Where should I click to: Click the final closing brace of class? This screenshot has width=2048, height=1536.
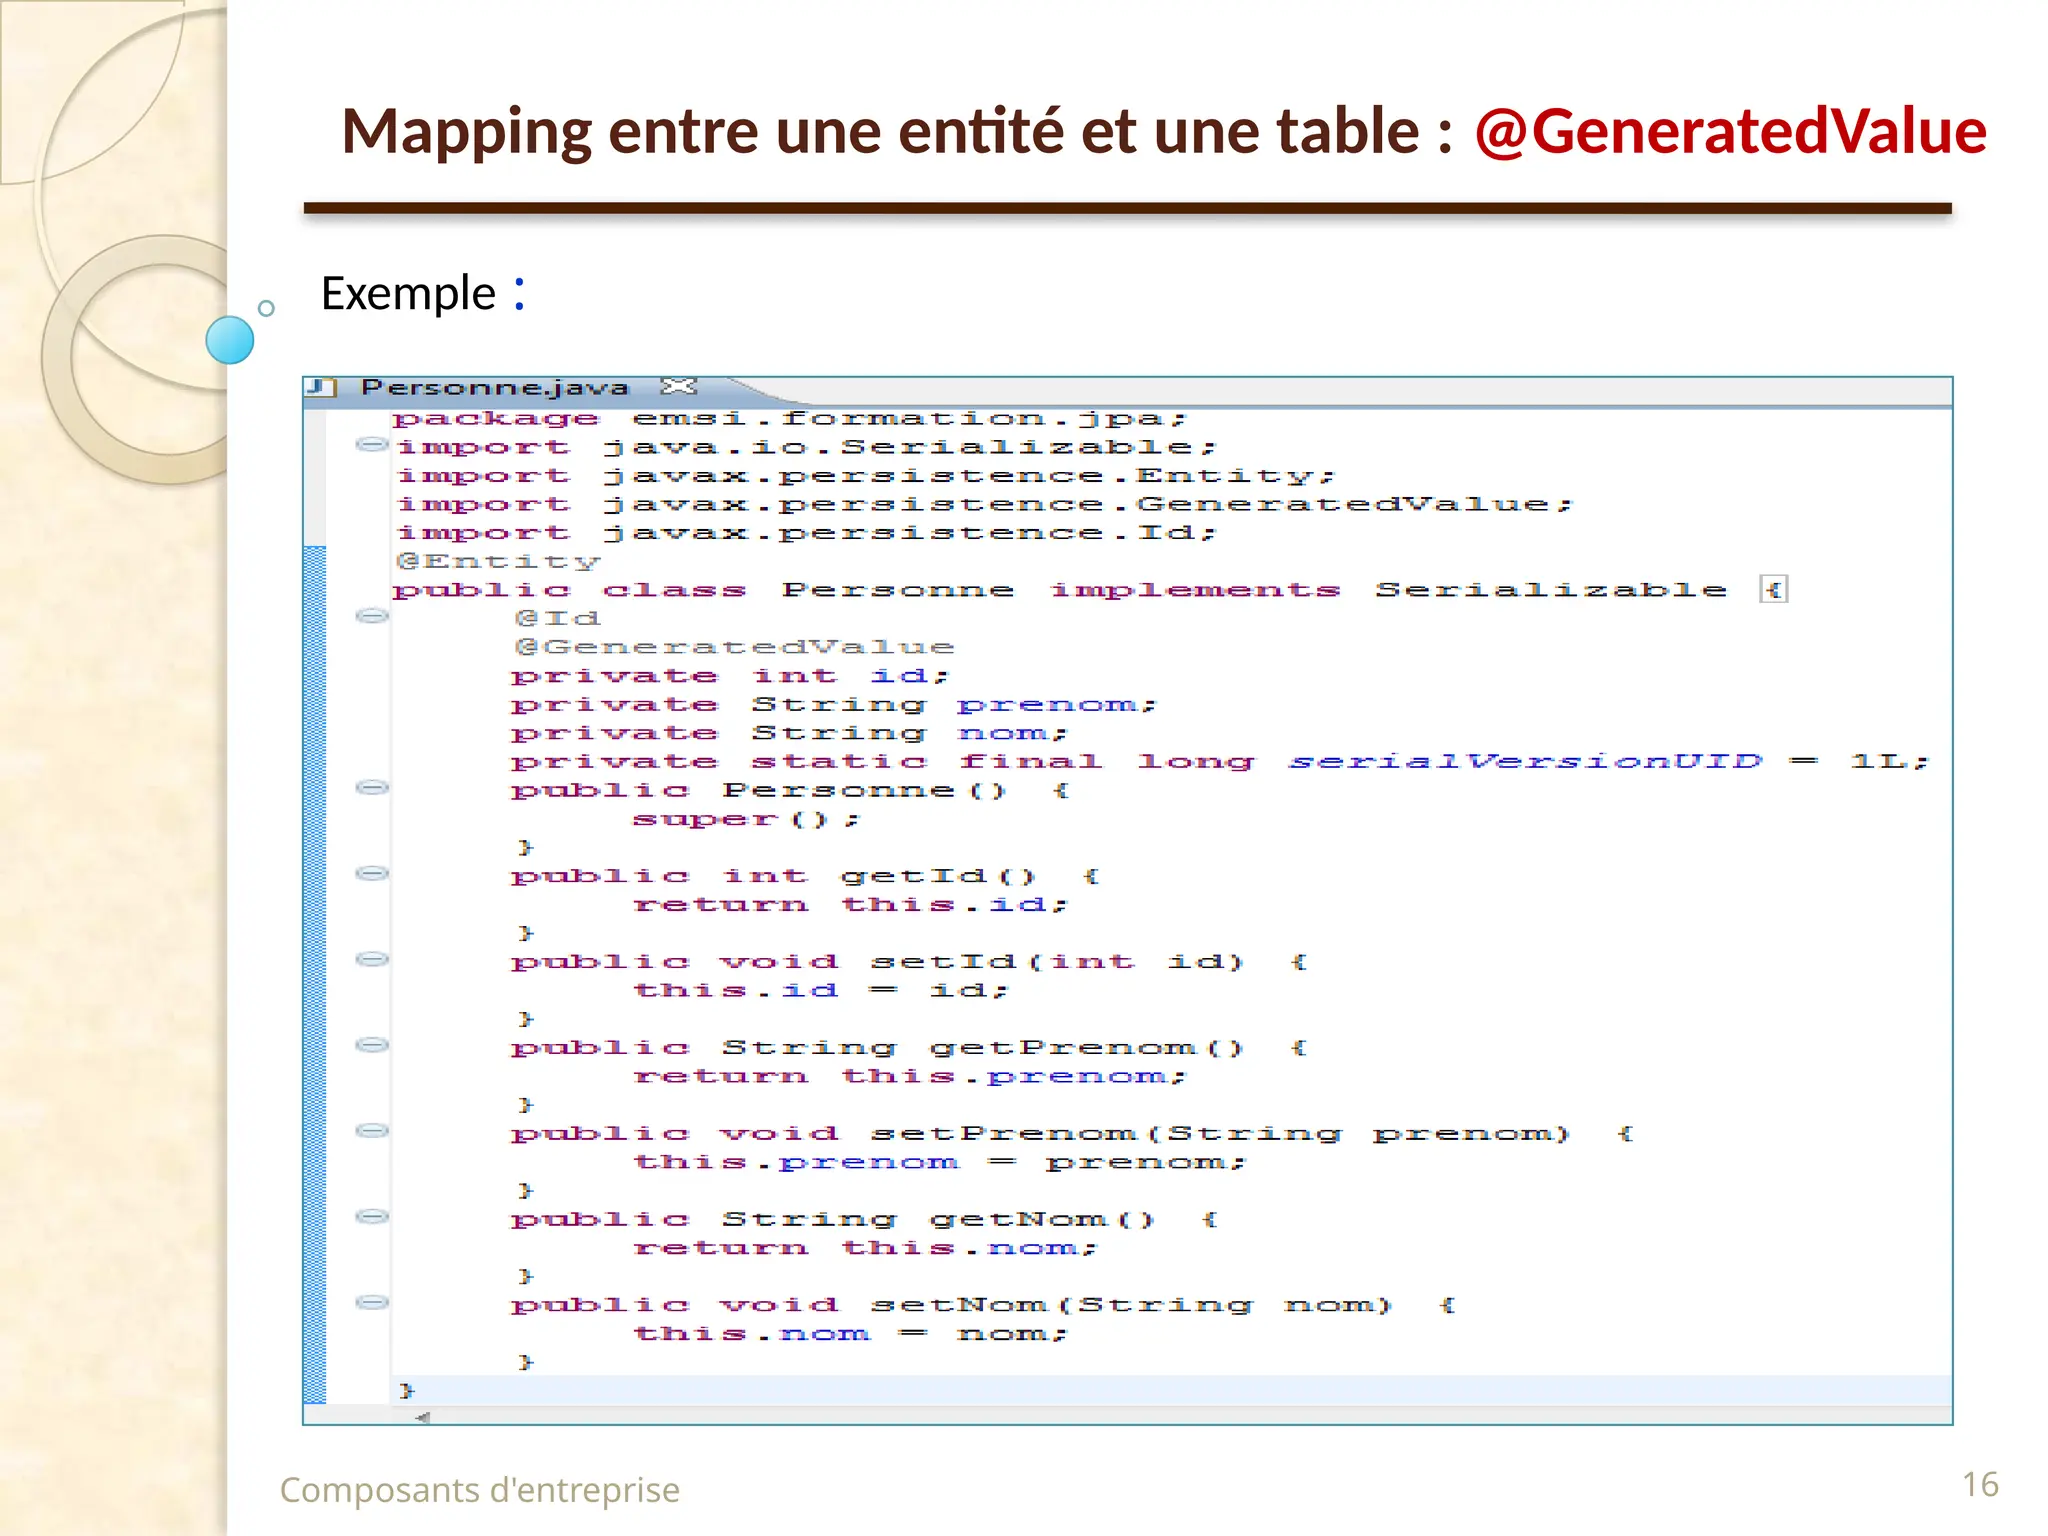(x=406, y=1391)
